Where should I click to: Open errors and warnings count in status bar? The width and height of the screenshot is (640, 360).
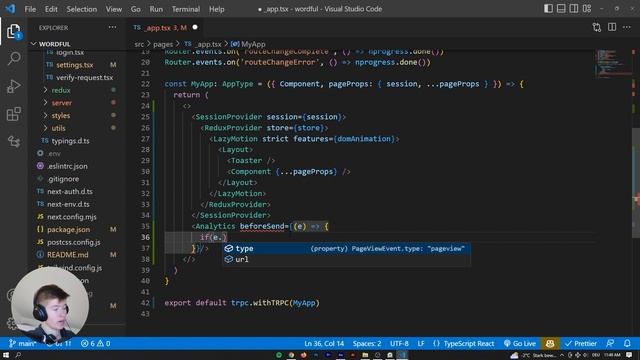96,343
